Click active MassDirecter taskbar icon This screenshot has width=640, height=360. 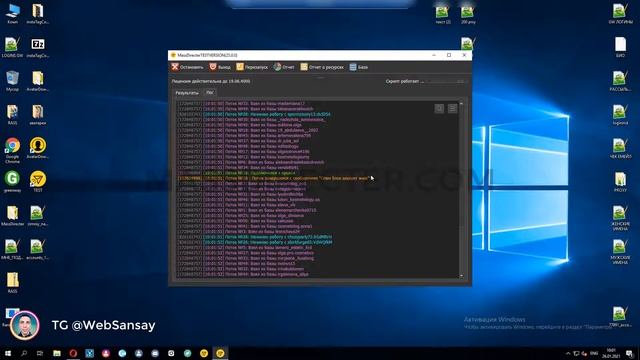pos(220,353)
